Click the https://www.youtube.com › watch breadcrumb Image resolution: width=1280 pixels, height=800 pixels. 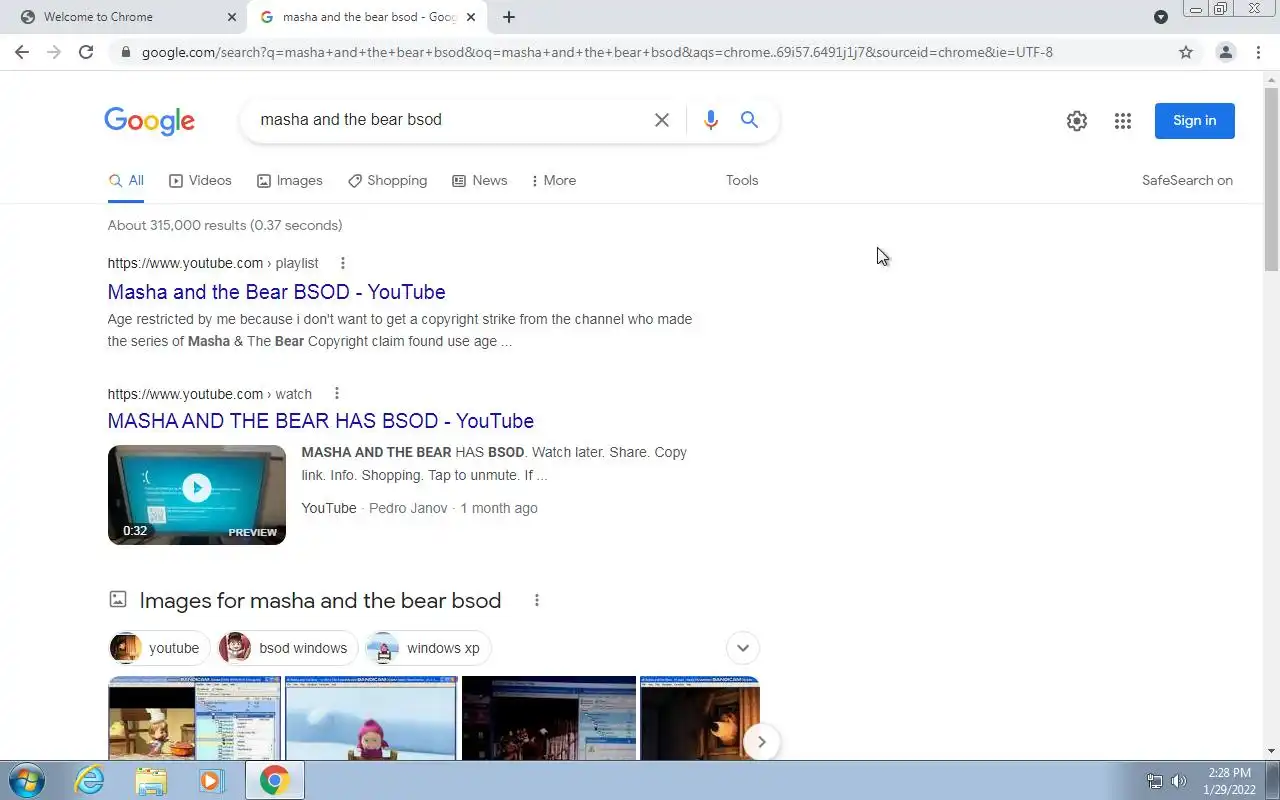[x=210, y=394]
